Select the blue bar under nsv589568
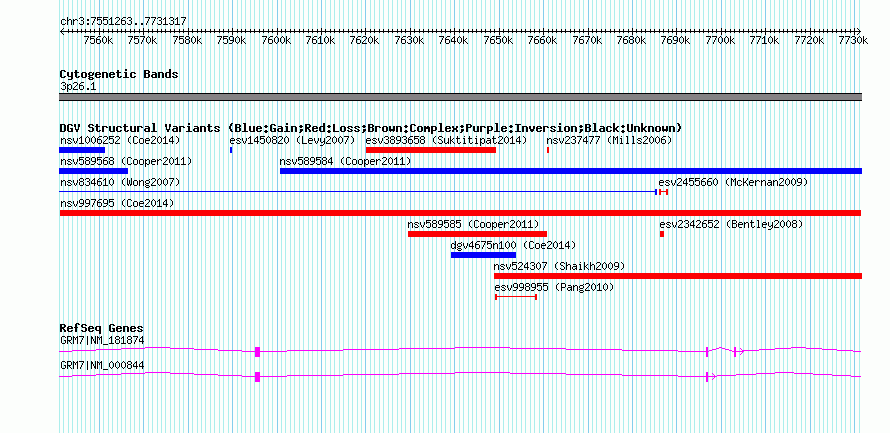The height and width of the screenshot is (433, 890). (94, 171)
